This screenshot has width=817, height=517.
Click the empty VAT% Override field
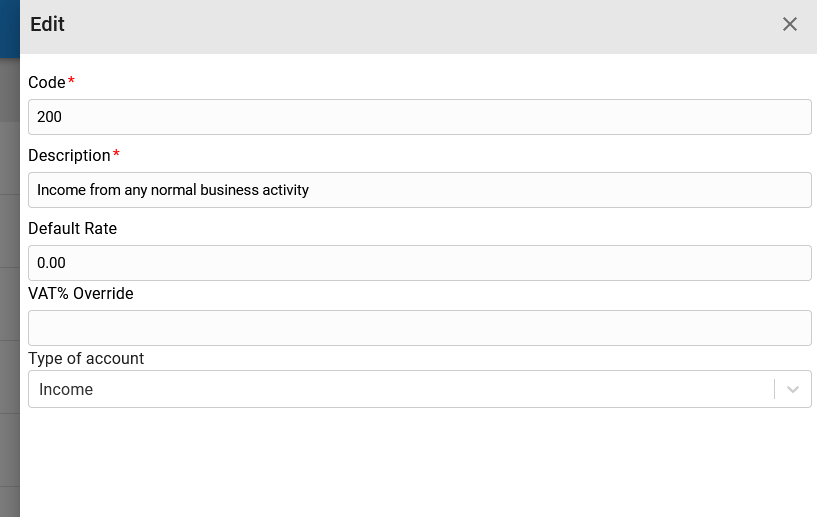point(419,328)
